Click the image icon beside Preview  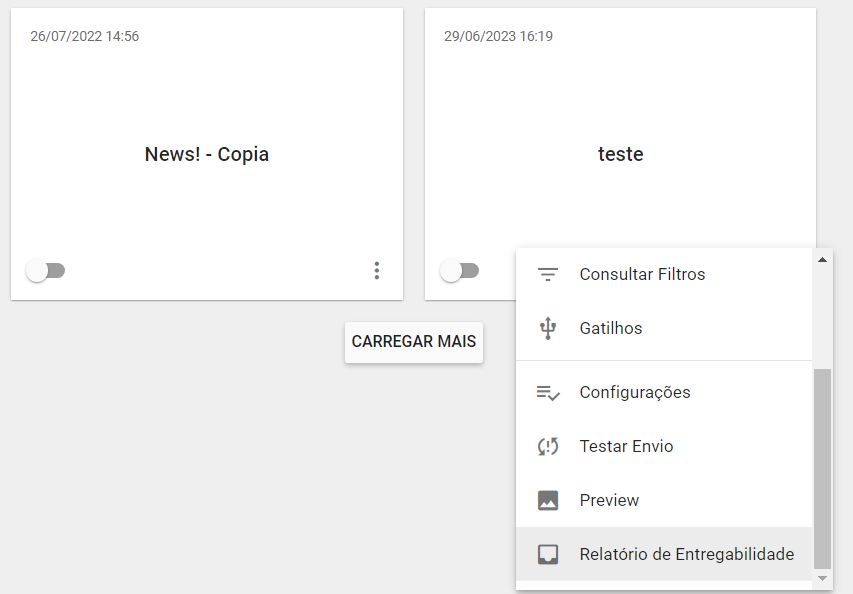click(x=547, y=500)
